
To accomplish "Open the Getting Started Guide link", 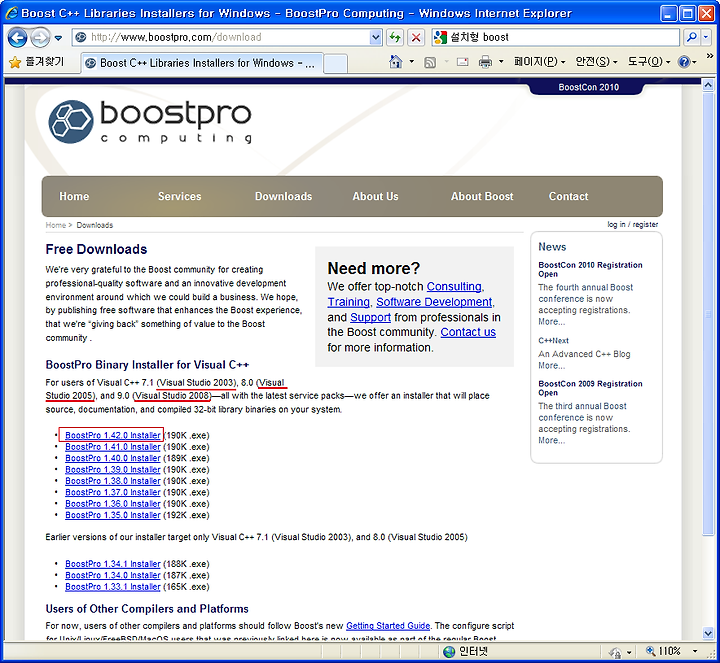I will point(388,626).
